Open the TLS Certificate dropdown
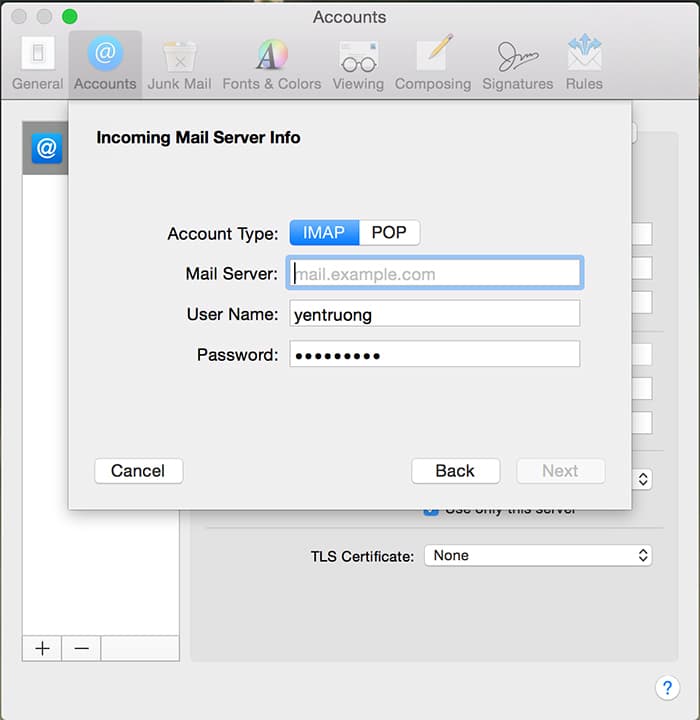 538,555
